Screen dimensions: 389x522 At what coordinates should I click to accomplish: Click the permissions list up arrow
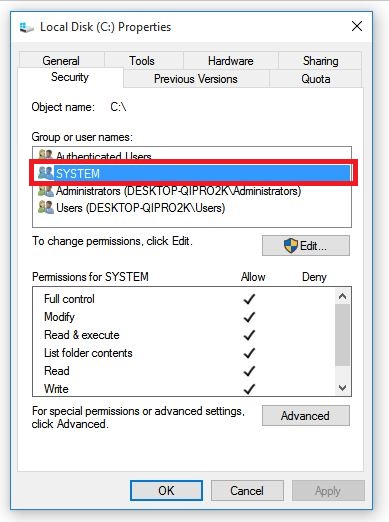(x=342, y=296)
